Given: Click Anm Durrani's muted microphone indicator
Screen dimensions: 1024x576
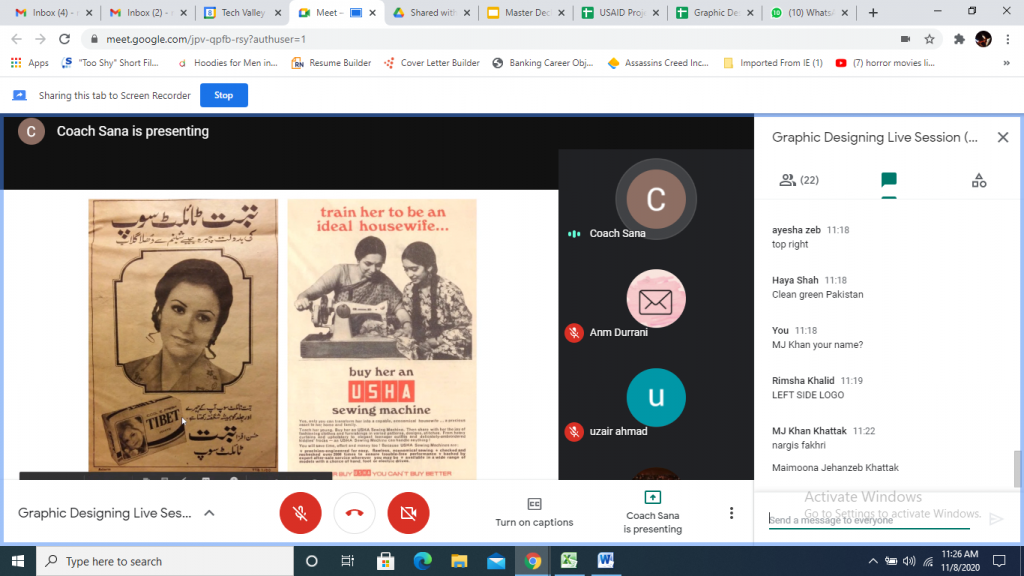Looking at the screenshot, I should (x=574, y=332).
